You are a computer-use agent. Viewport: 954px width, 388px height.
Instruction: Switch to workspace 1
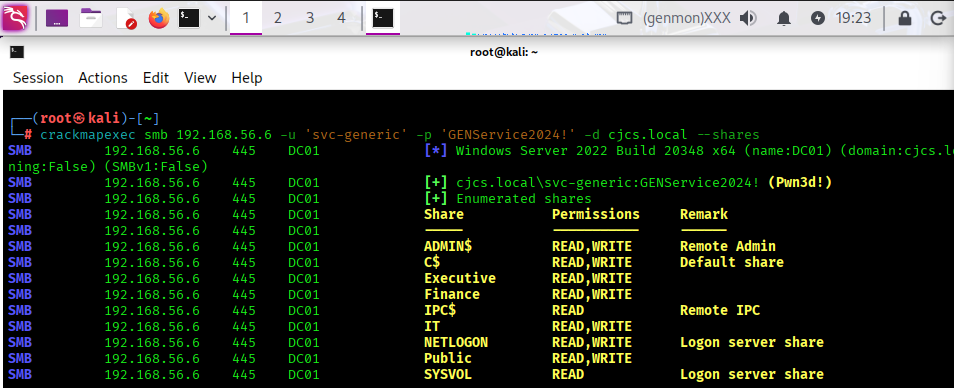(x=246, y=18)
